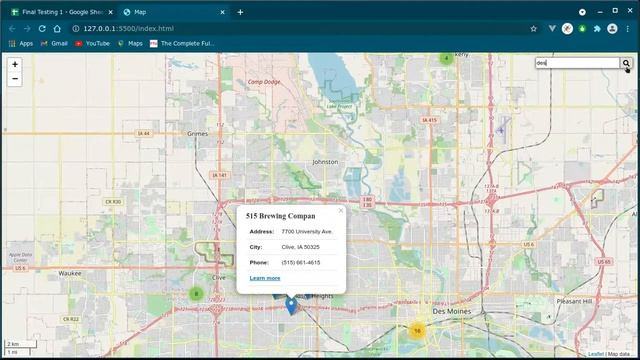The image size is (640, 360).
Task: Close the Map tab
Action: (x=222, y=12)
